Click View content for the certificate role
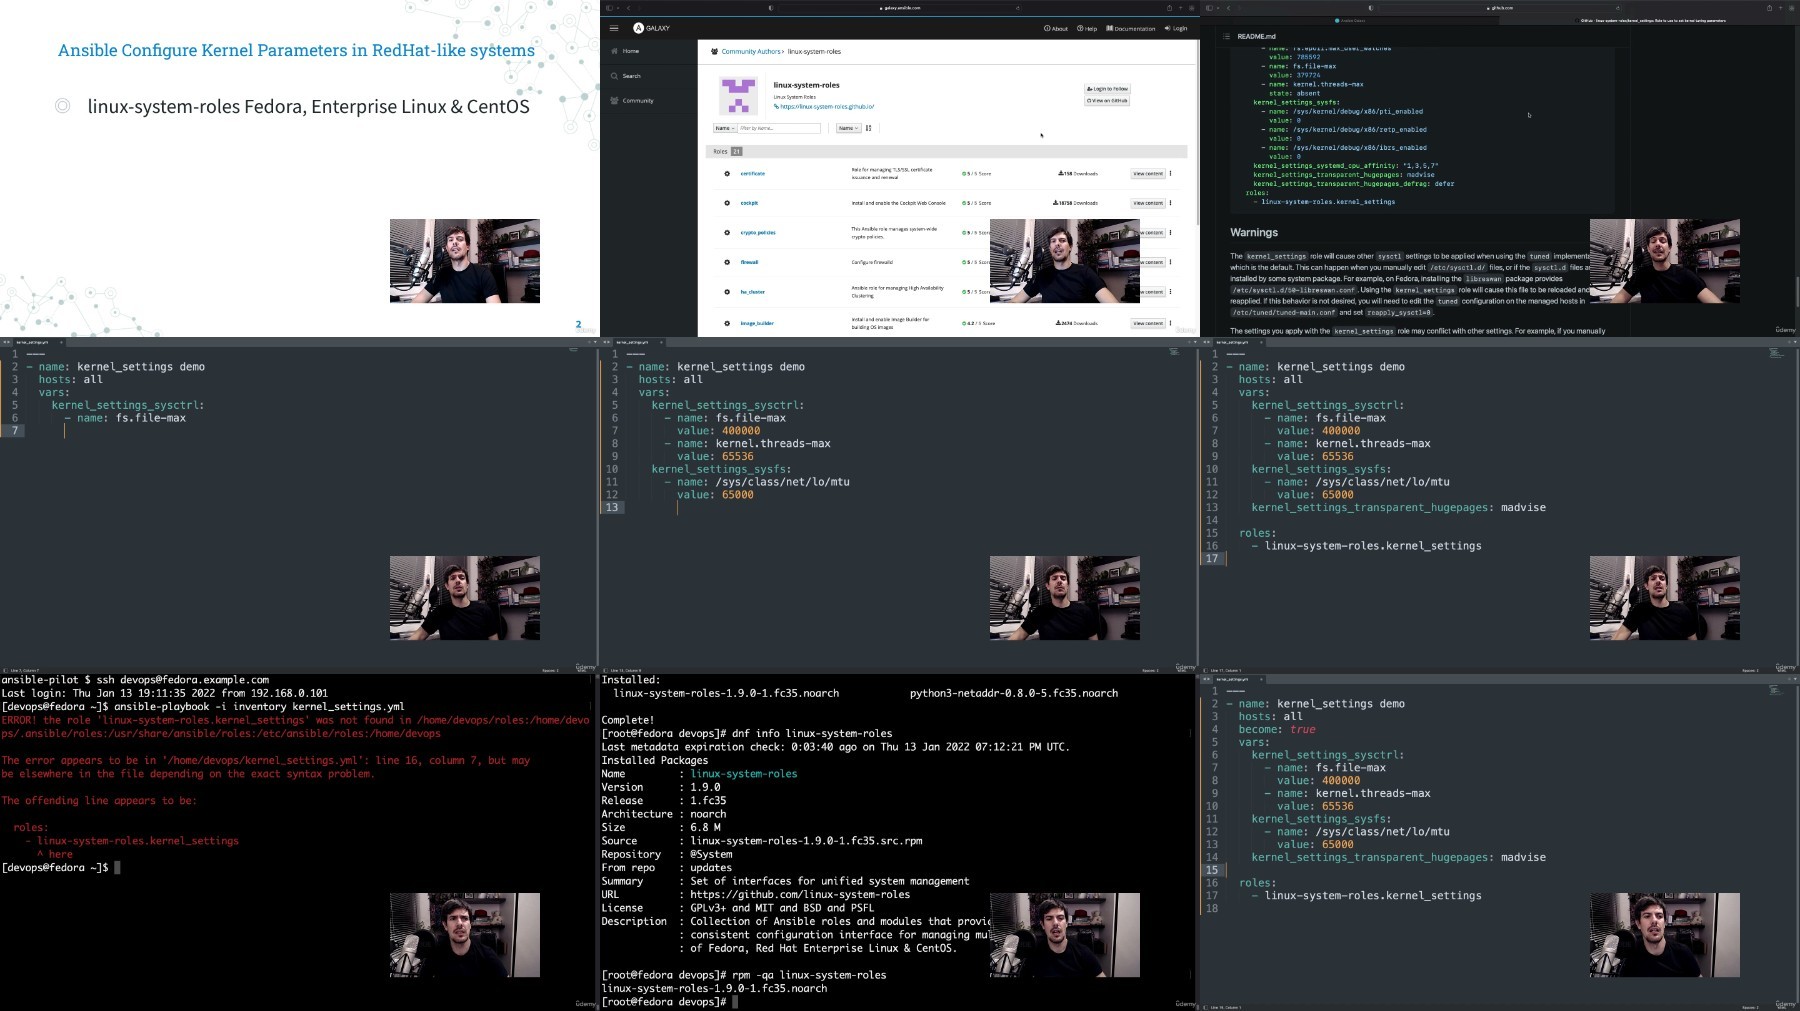The image size is (1800, 1011). click(1147, 174)
